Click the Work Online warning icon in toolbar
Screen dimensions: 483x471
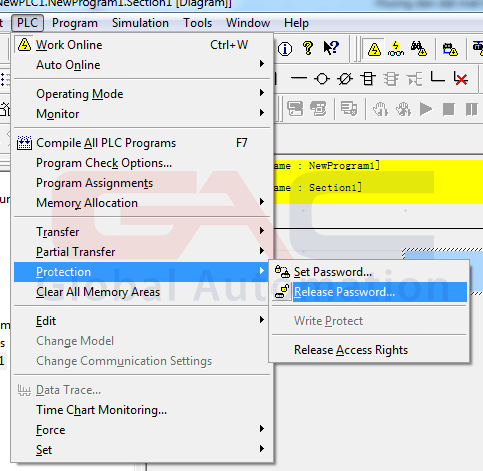click(374, 49)
